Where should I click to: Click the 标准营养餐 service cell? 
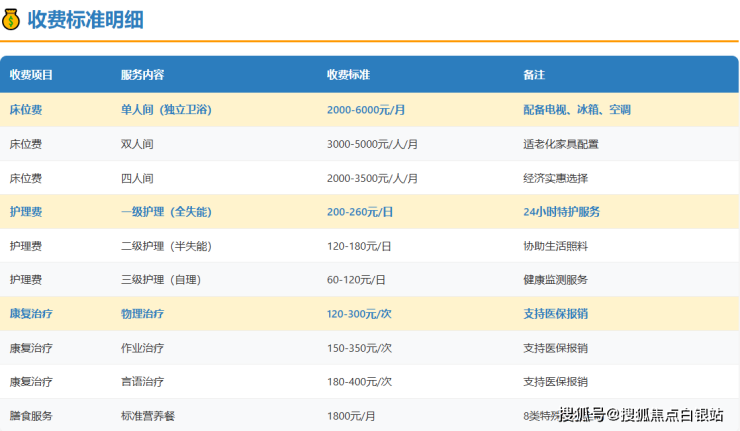(x=148, y=416)
